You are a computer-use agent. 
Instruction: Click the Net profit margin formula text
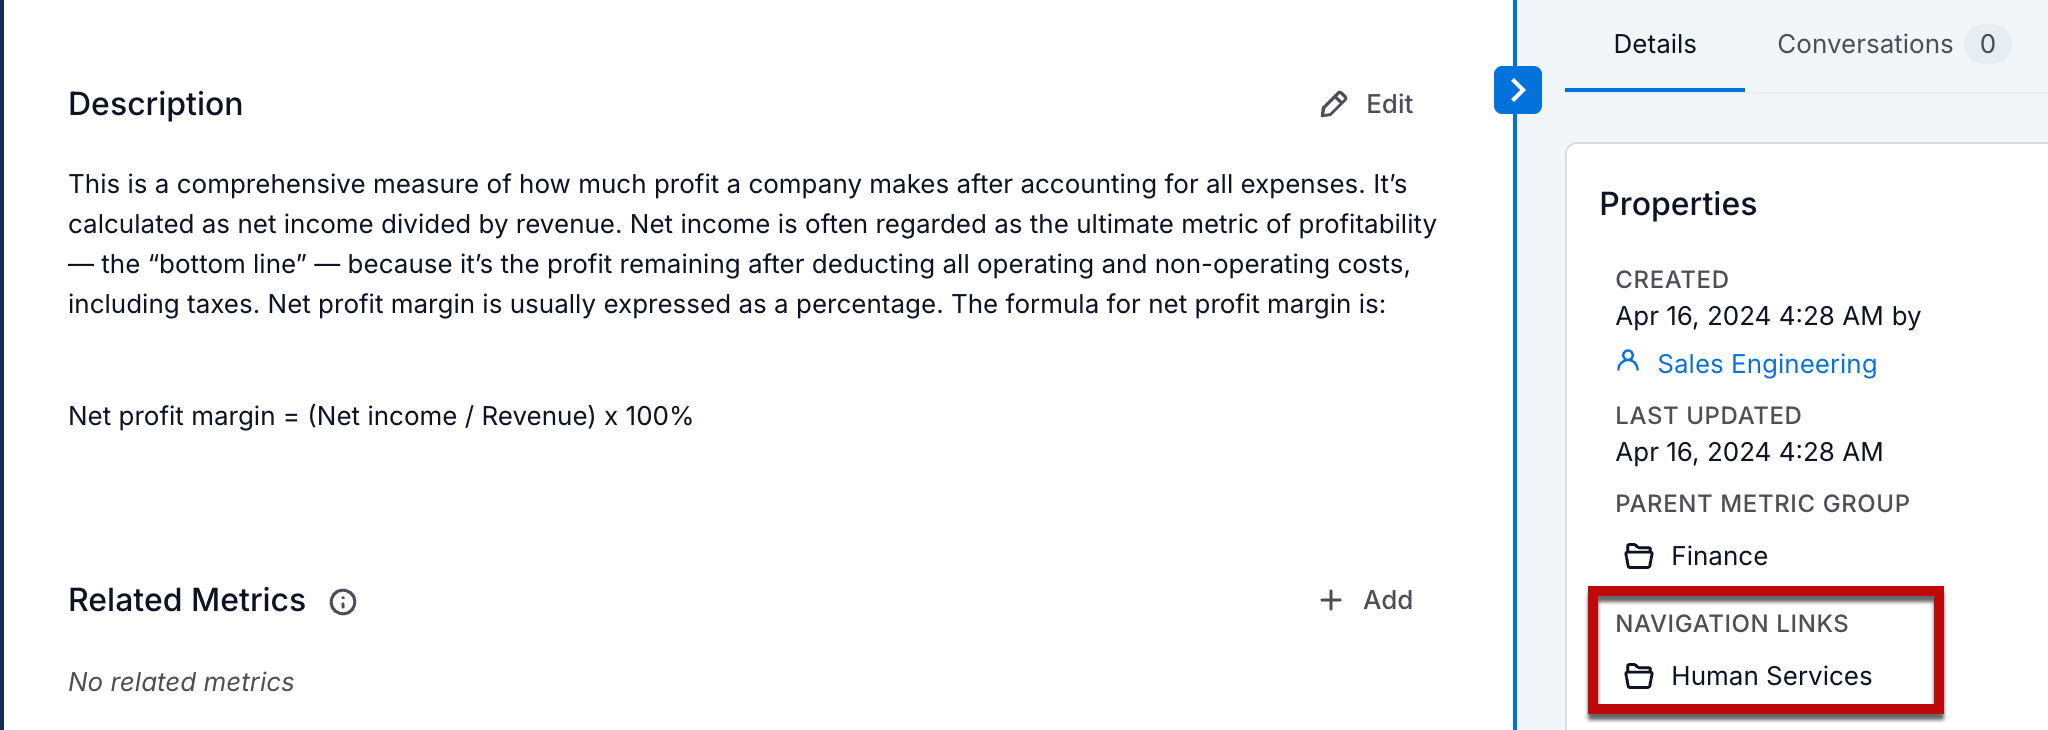pos(380,416)
